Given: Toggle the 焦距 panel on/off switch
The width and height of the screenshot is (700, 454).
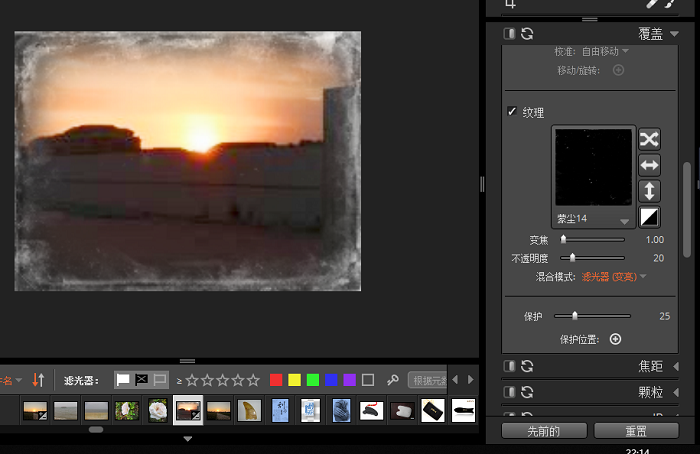Looking at the screenshot, I should point(510,367).
